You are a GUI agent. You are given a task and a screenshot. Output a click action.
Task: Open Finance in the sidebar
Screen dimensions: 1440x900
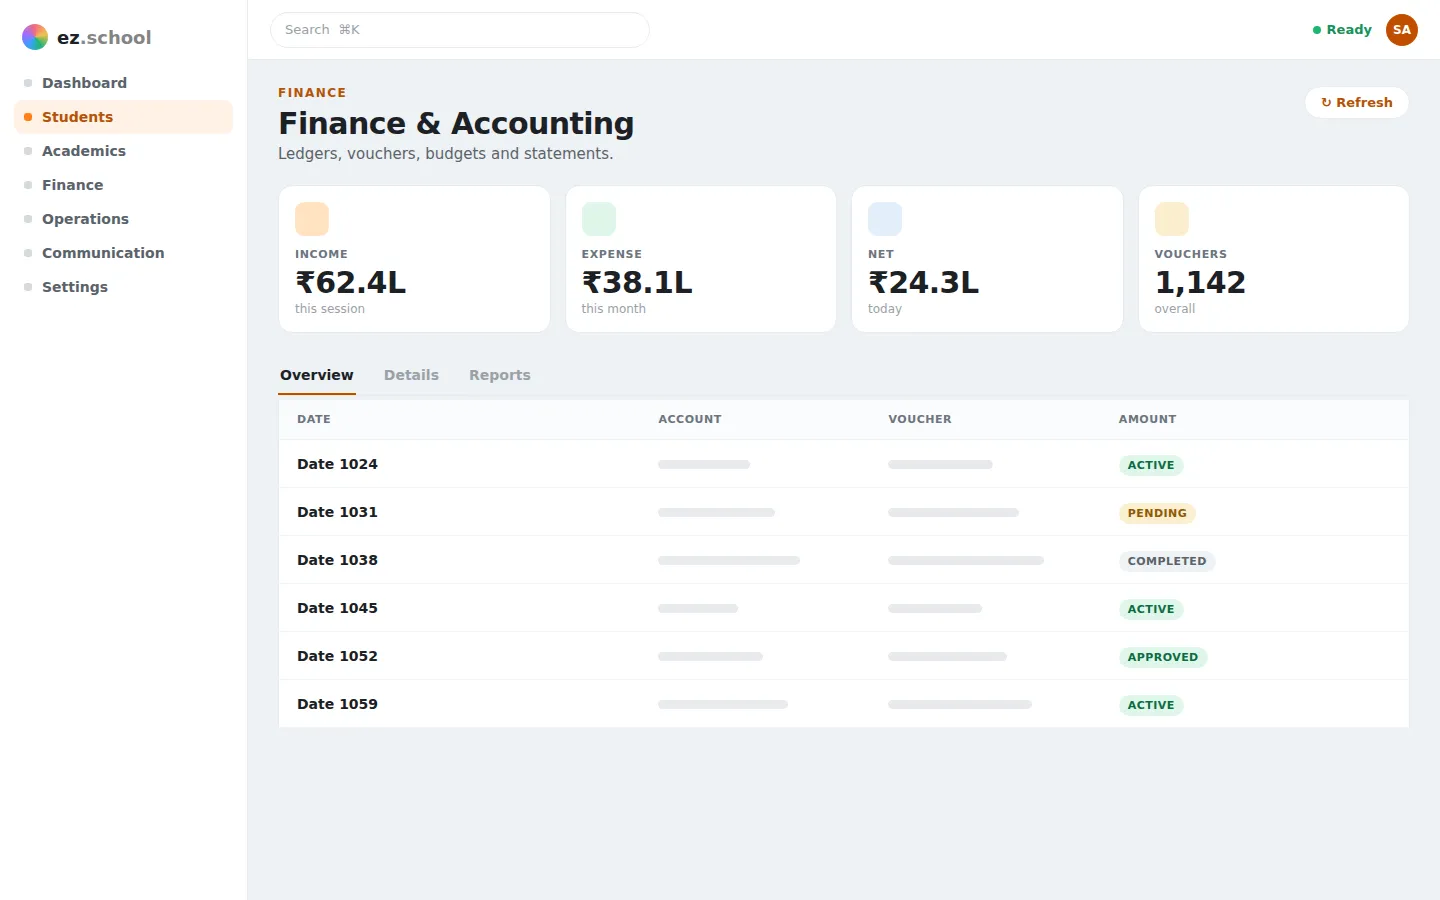(x=124, y=185)
